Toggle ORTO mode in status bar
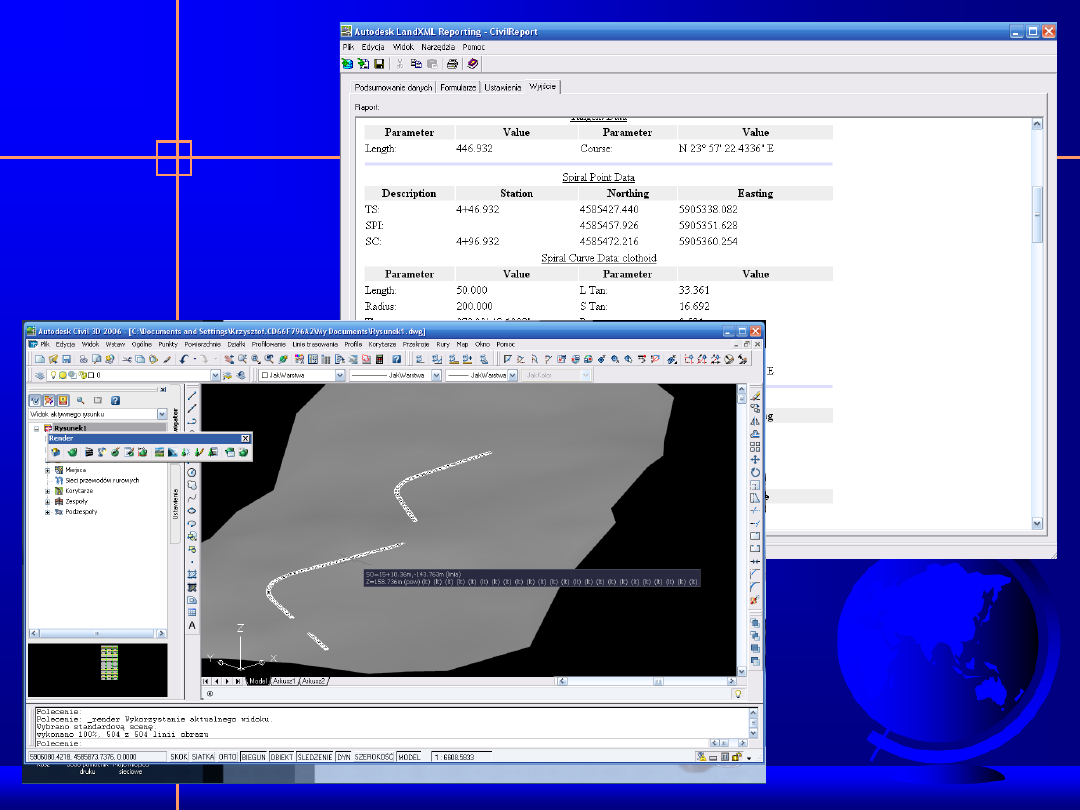 click(229, 757)
